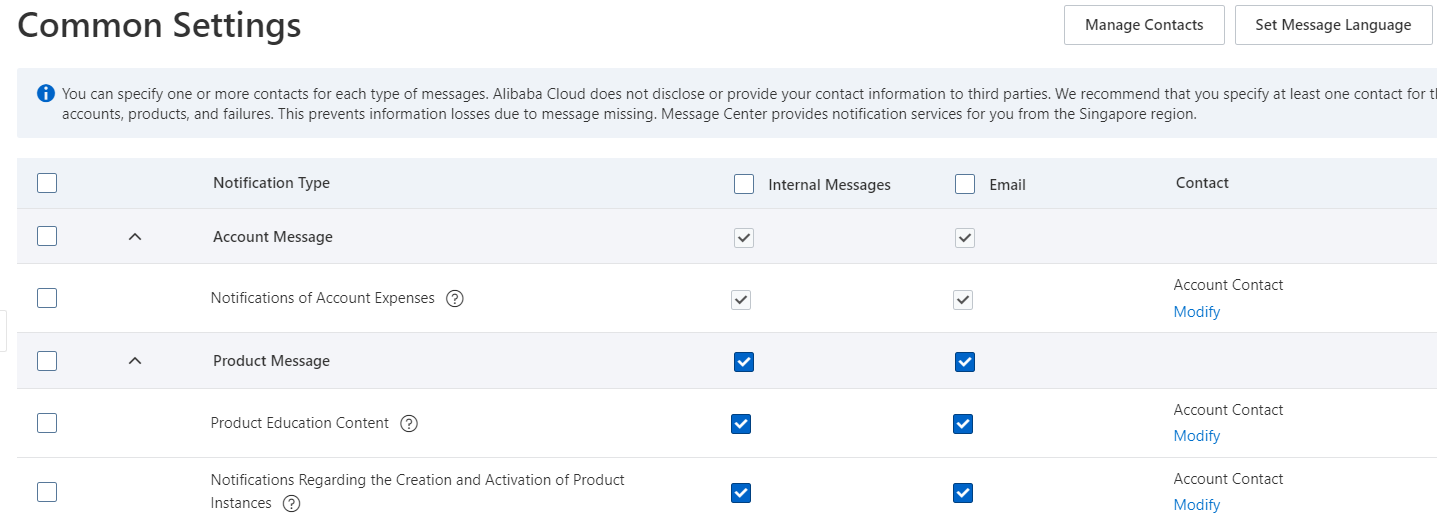Check the select-all checkbox in table header

tap(47, 183)
